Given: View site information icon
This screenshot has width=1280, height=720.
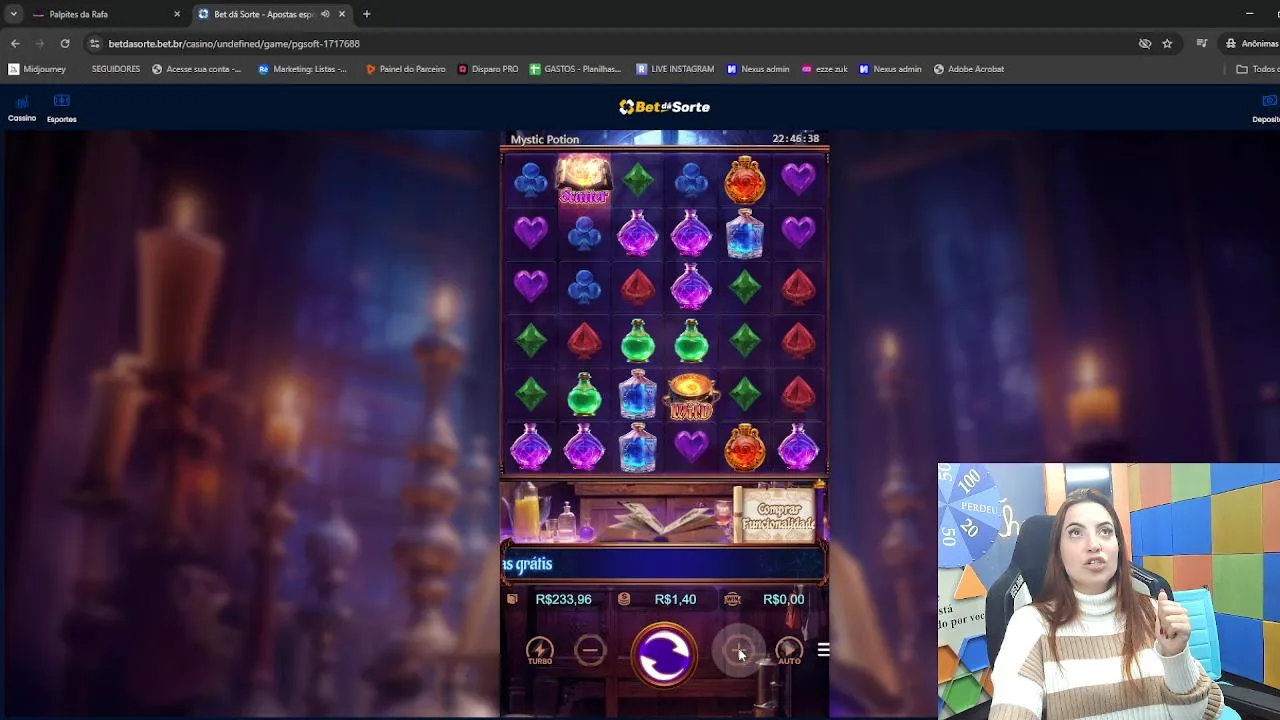Looking at the screenshot, I should click(x=95, y=44).
